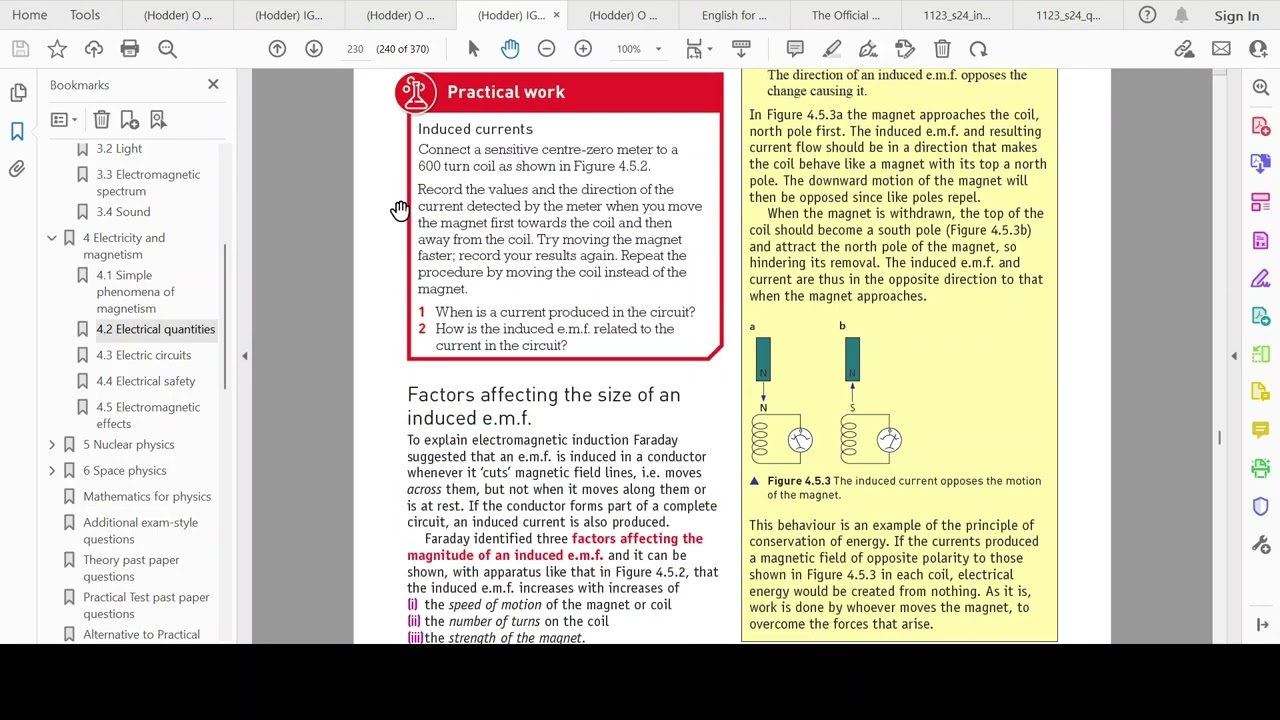Open the right-pane search magnifier tool

[x=1260, y=88]
